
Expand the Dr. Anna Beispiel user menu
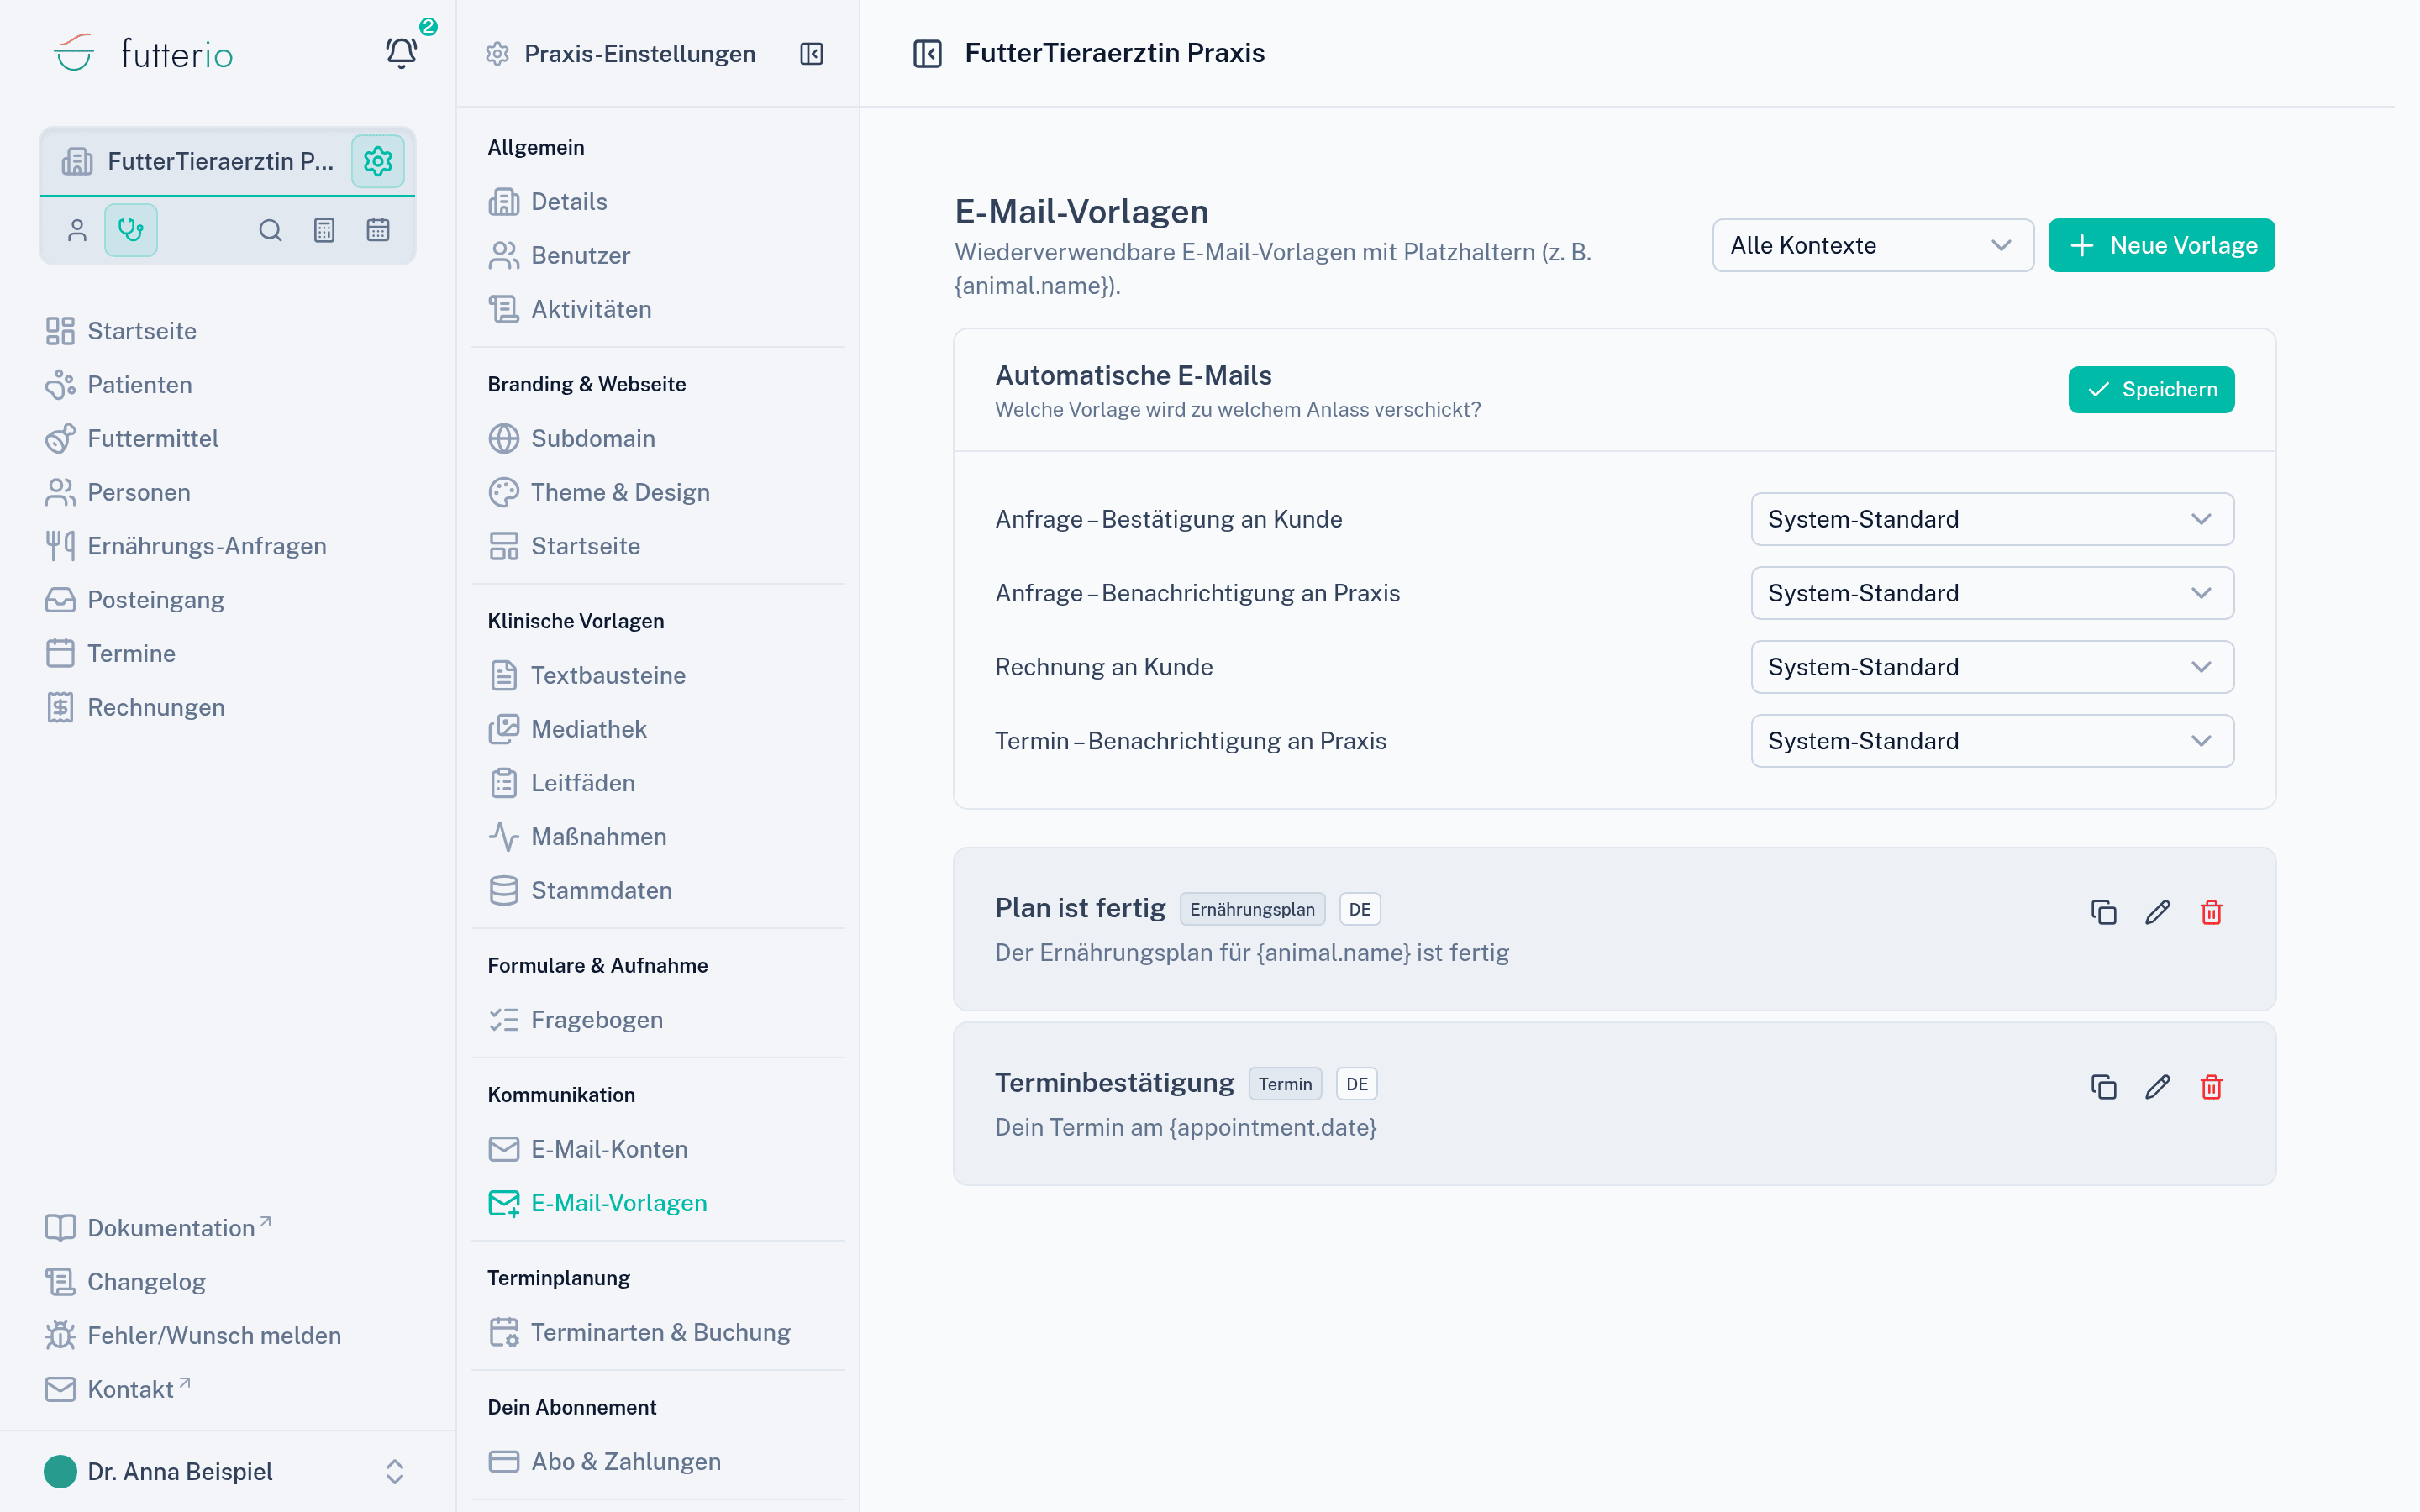point(227,1471)
